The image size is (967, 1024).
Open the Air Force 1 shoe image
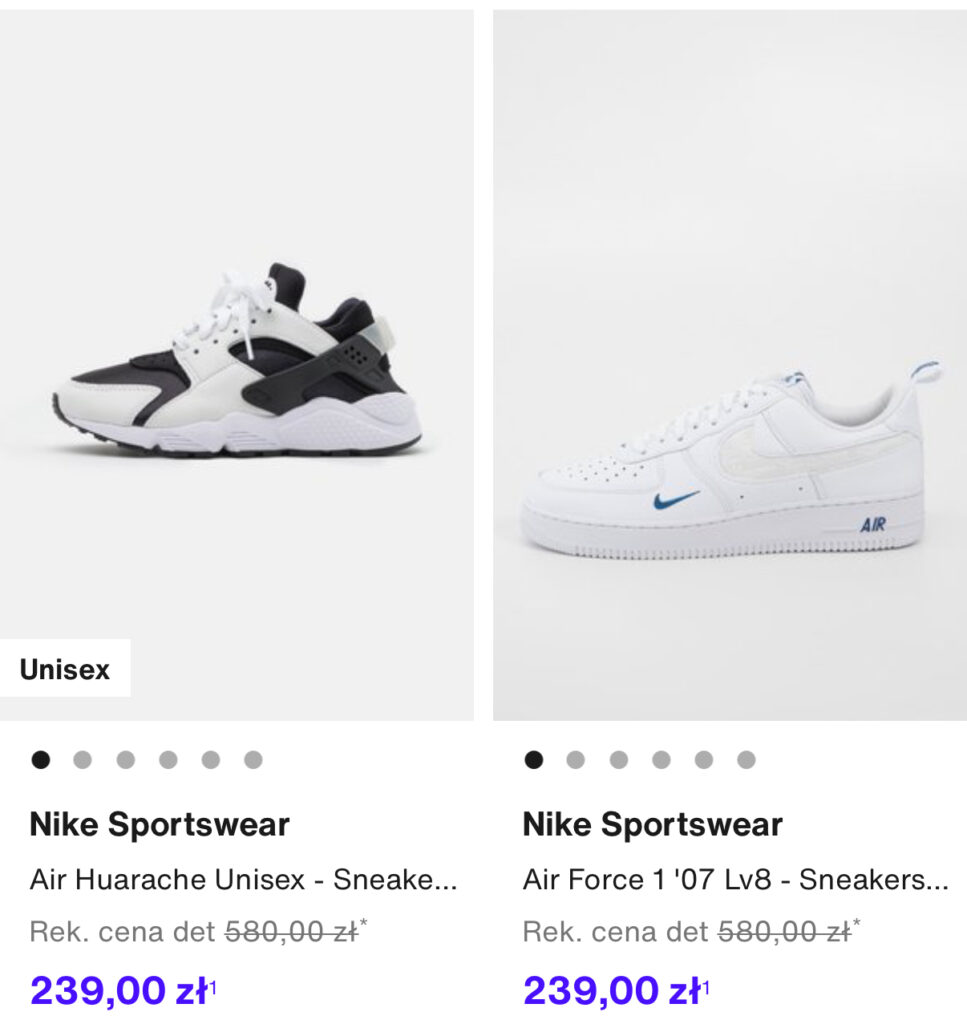pyautogui.click(x=730, y=364)
